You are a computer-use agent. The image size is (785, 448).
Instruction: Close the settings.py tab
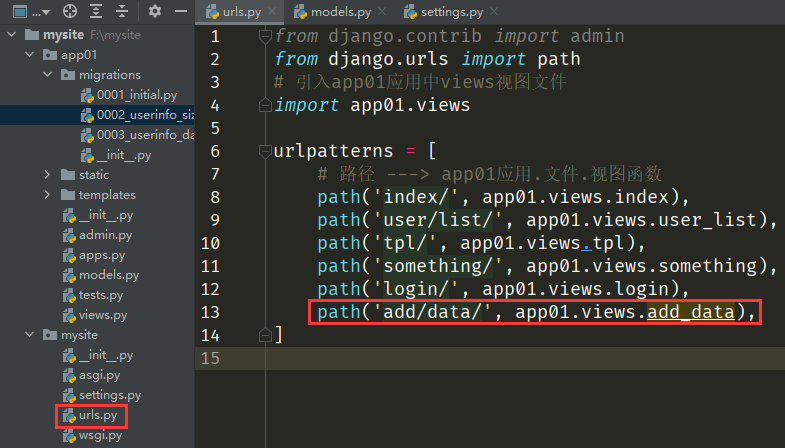coord(494,12)
